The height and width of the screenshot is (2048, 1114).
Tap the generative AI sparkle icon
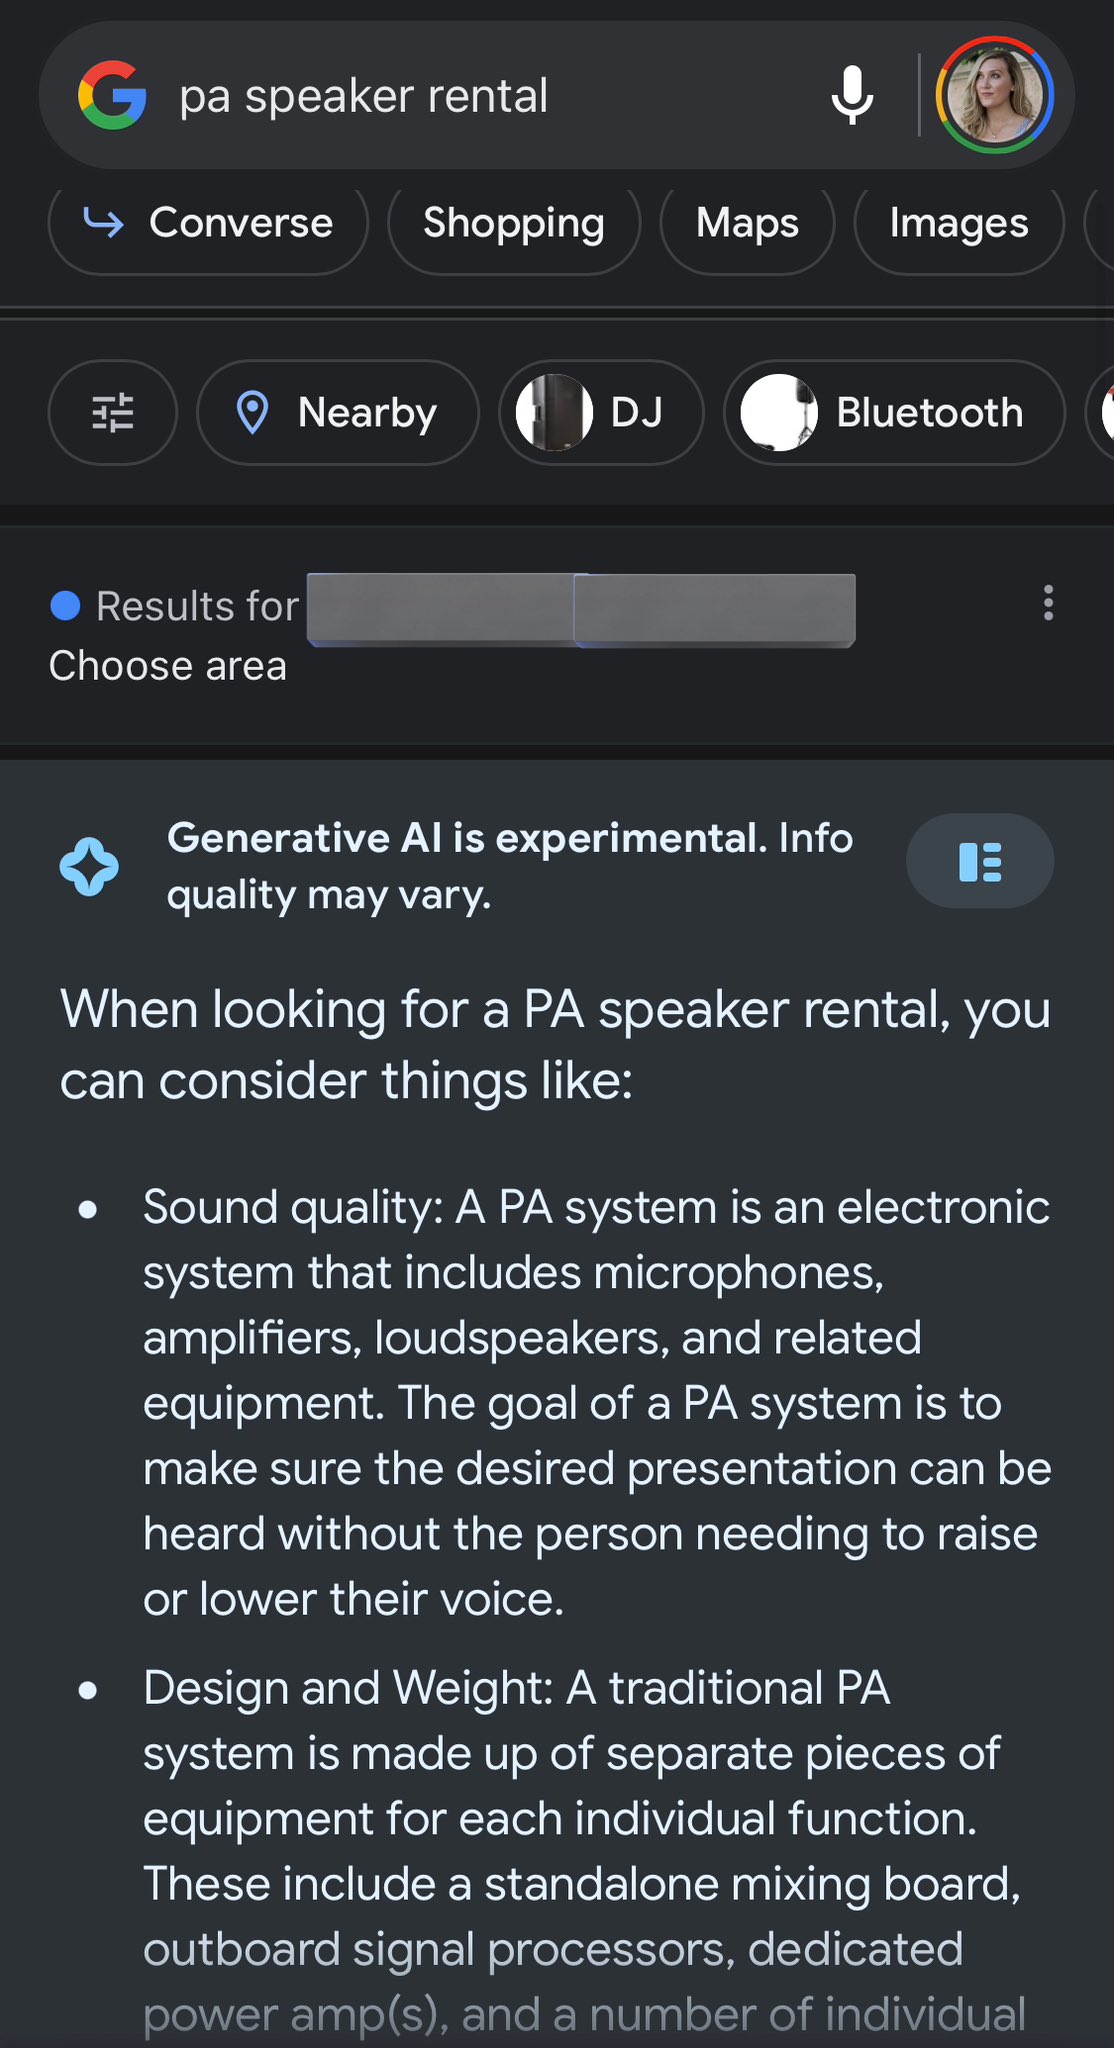click(89, 866)
